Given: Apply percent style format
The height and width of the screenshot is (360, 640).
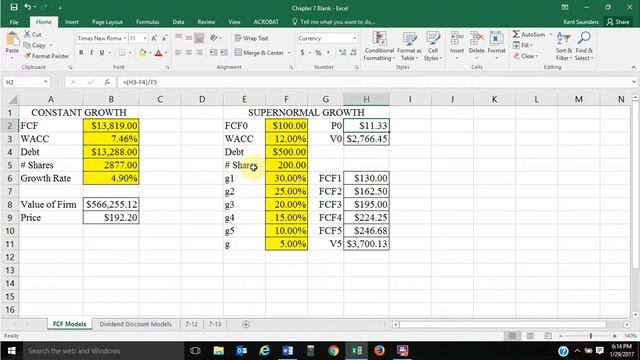Looking at the screenshot, I should [318, 53].
